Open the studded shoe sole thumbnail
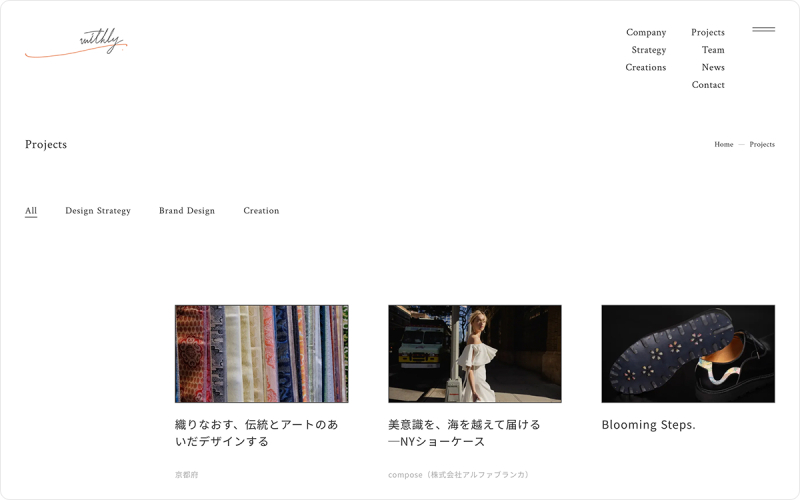This screenshot has width=800, height=500. pyautogui.click(x=687, y=354)
